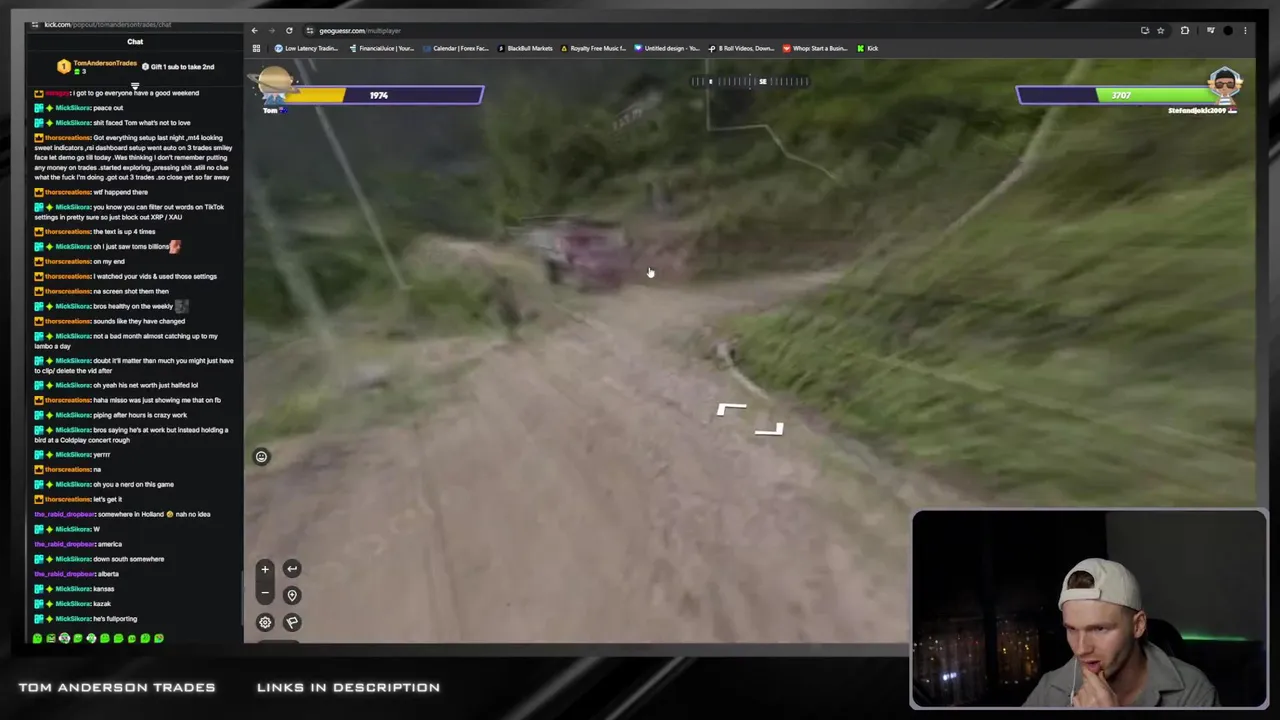
Task: Click TomAndersonTrades leaderboard name
Action: (x=105, y=63)
